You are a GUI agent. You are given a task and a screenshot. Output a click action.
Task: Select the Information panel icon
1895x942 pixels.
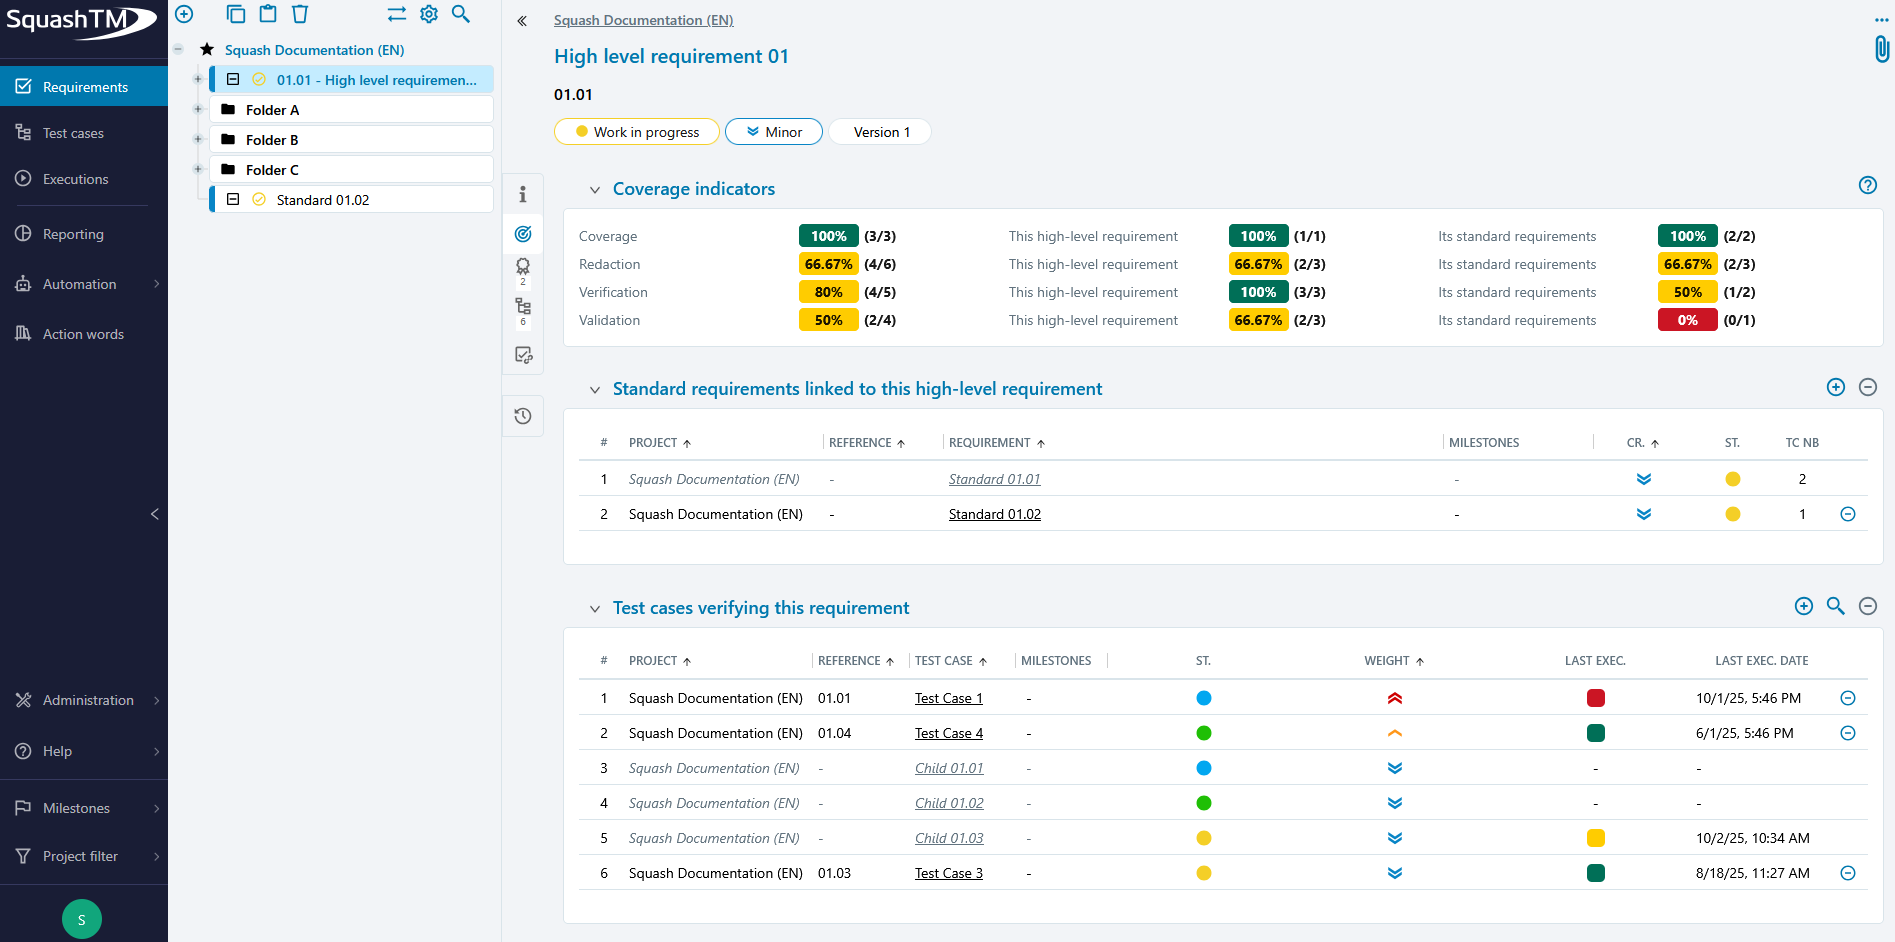coord(522,195)
